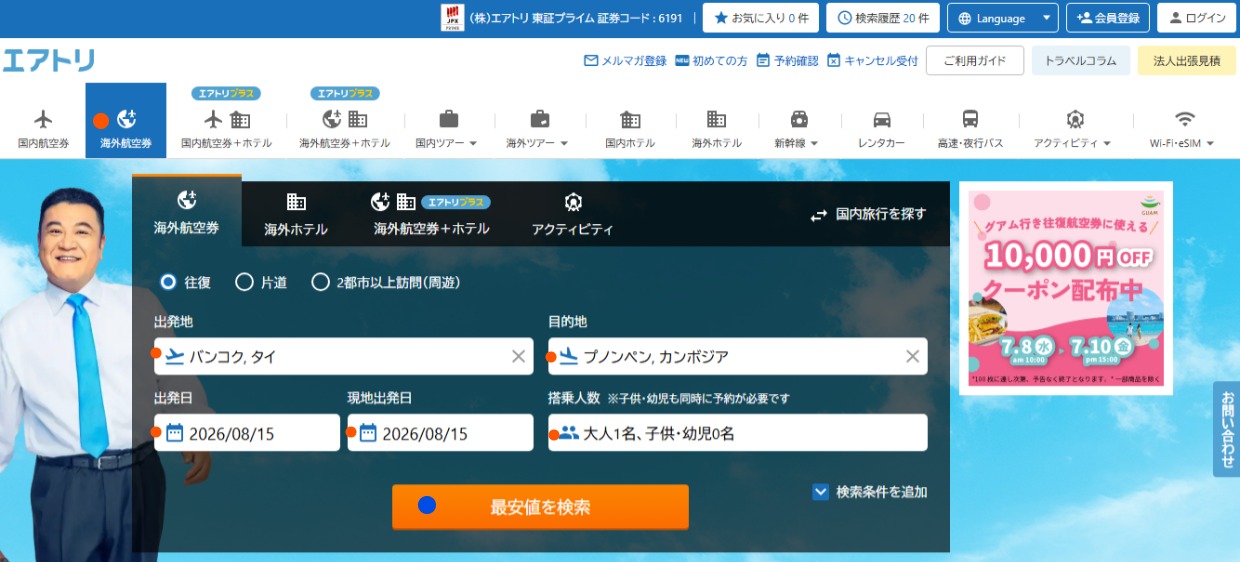Click JPX 東証プライム badge icon
This screenshot has height=562, width=1240.
(453, 18)
